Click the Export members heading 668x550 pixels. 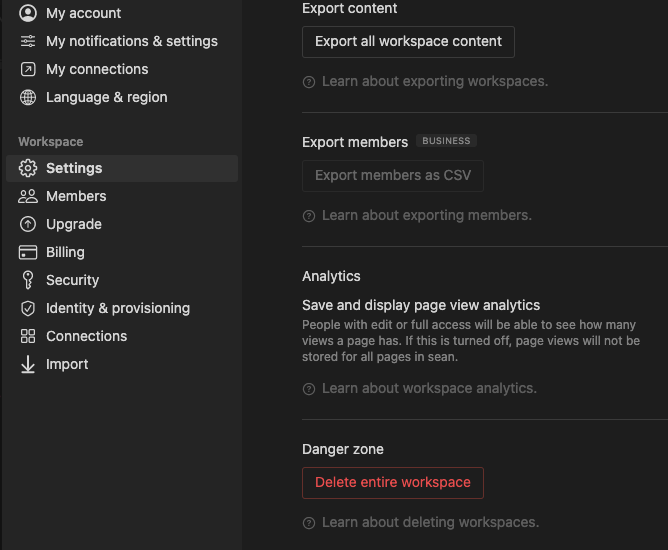coord(355,142)
